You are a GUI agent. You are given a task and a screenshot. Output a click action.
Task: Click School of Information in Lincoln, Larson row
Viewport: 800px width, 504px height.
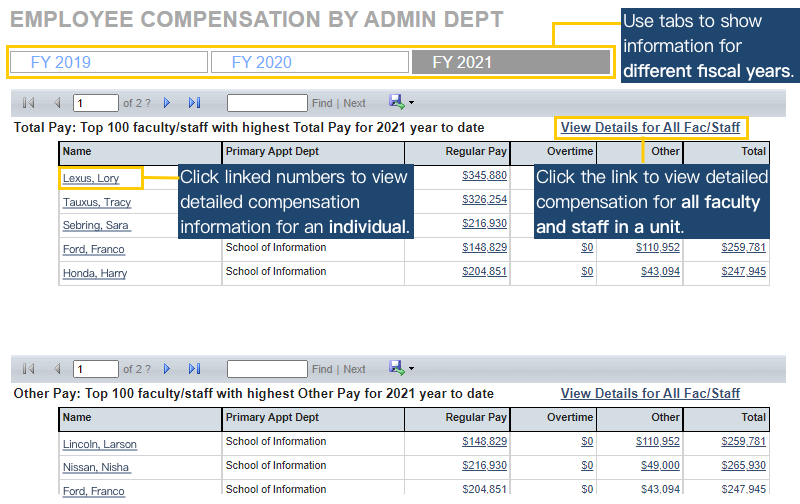click(276, 441)
